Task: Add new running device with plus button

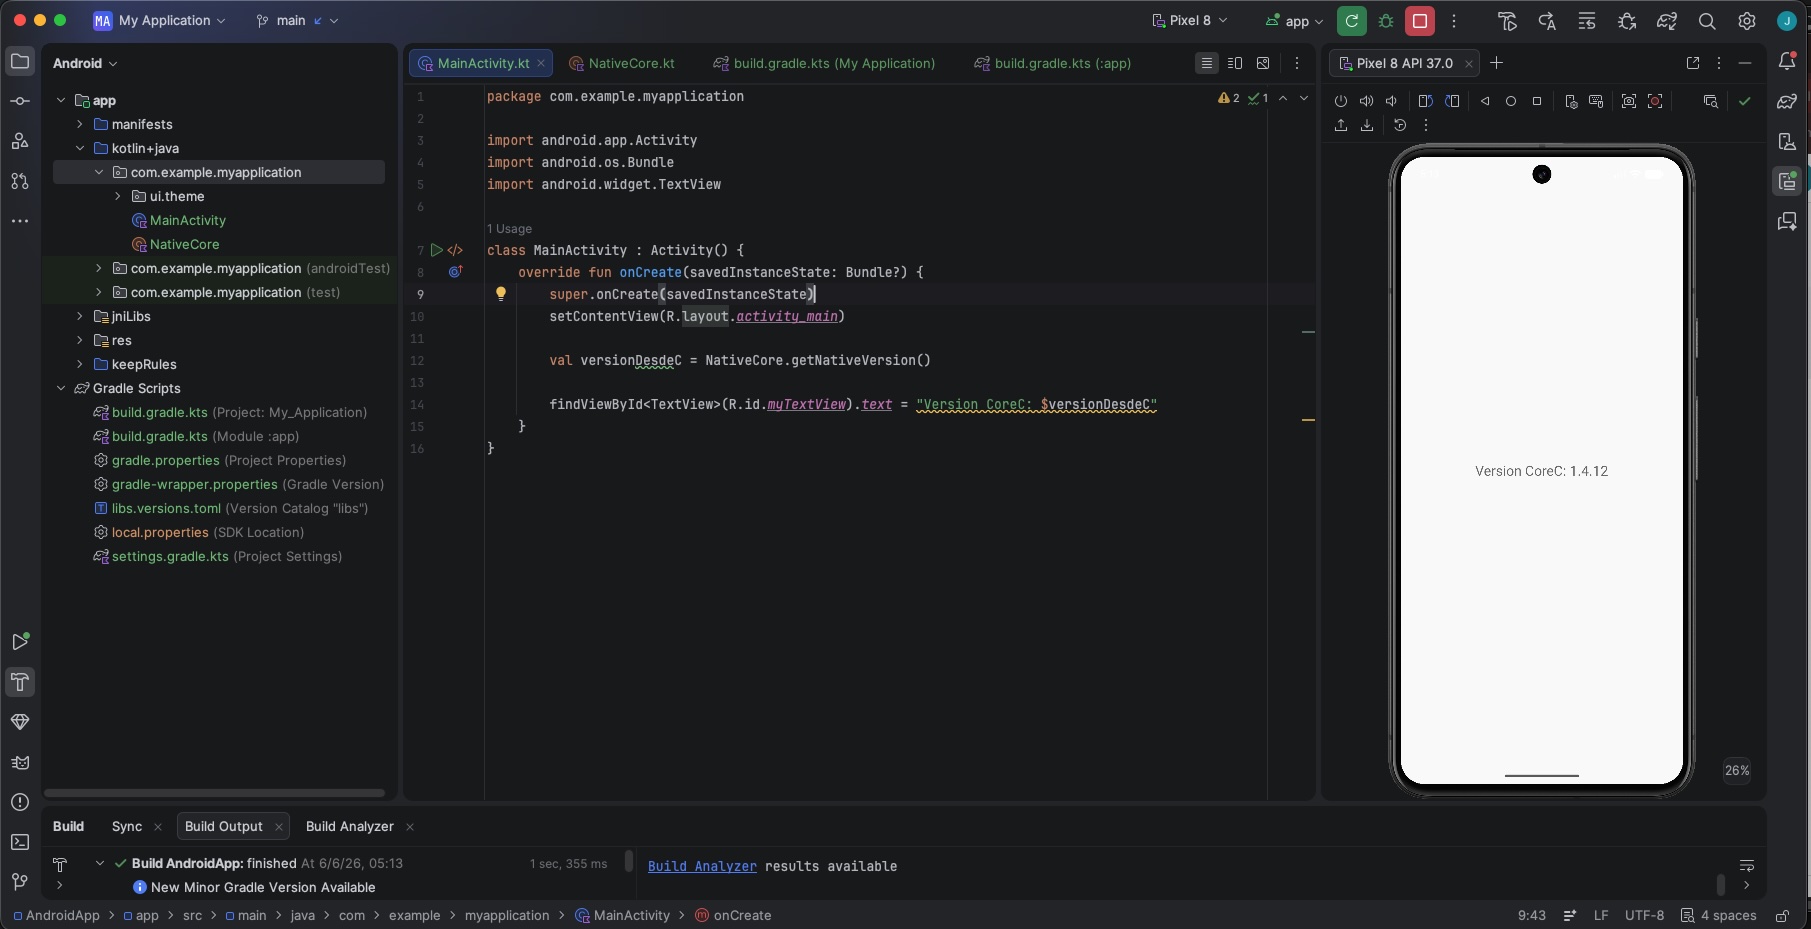Action: pos(1496,63)
